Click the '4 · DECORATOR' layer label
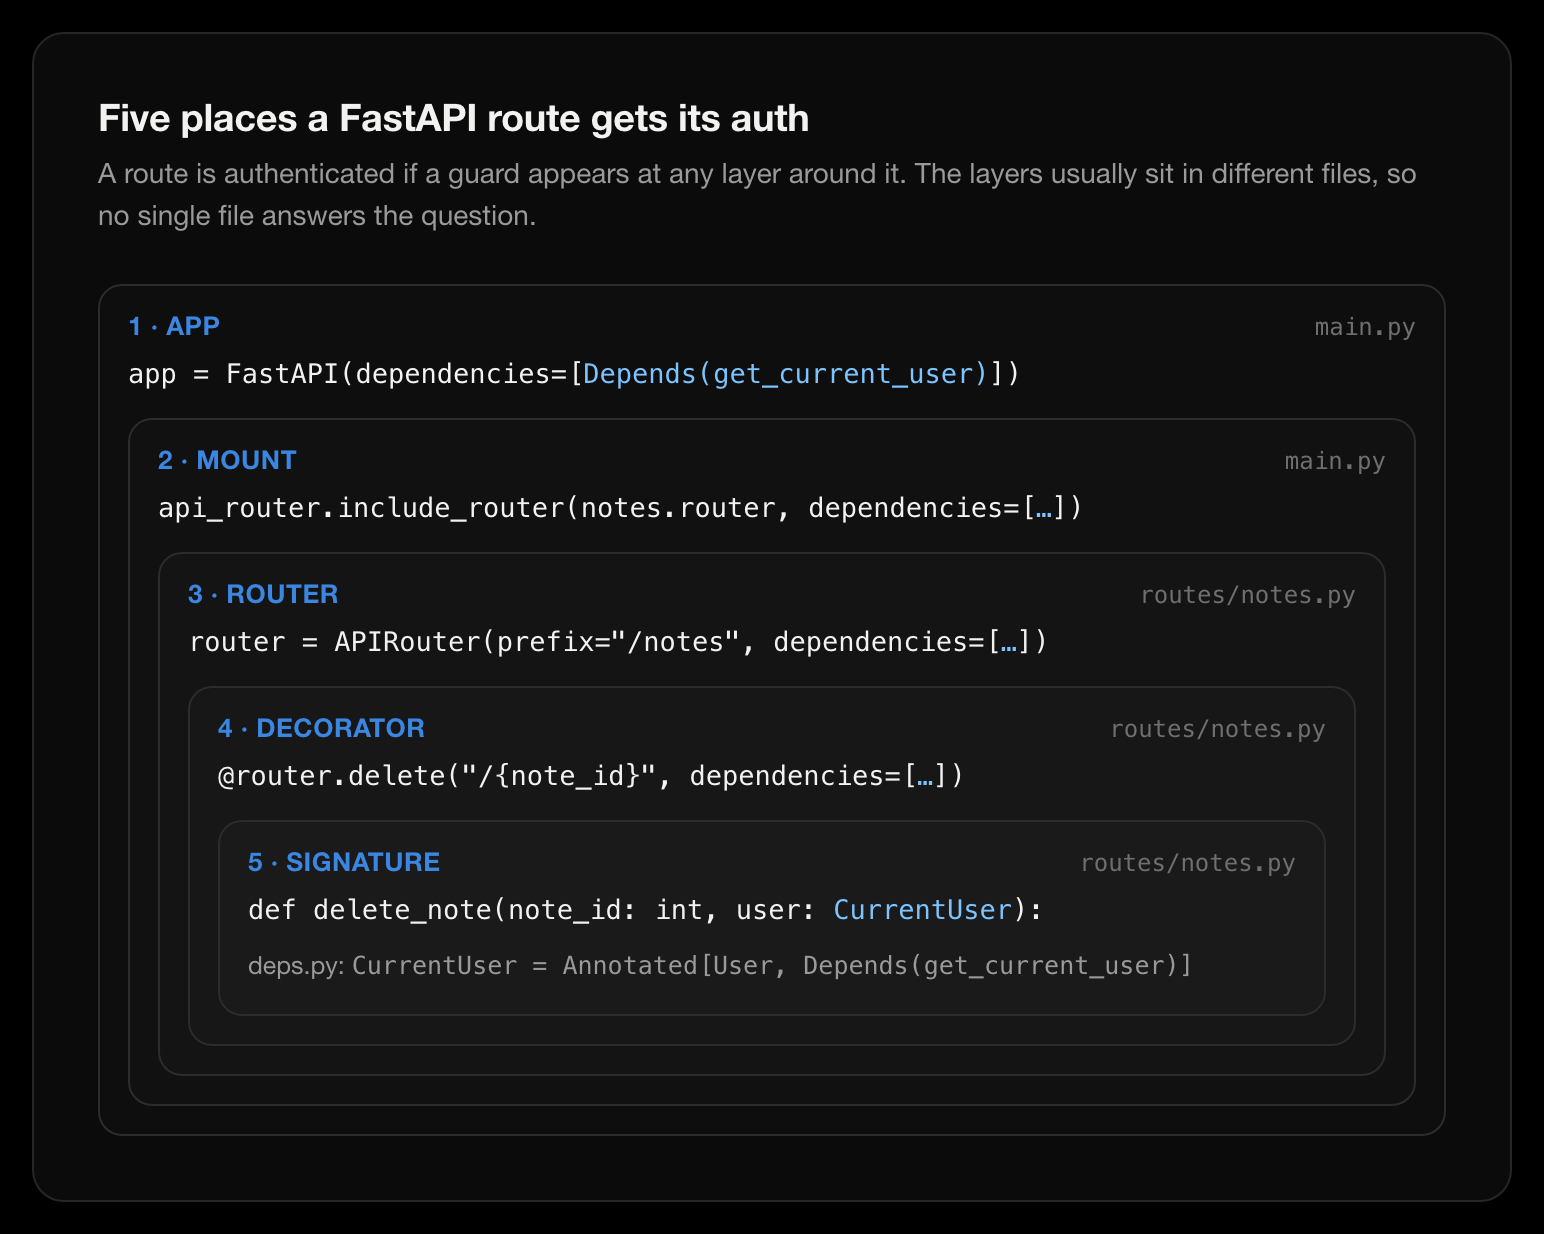This screenshot has width=1544, height=1234. pos(321,728)
